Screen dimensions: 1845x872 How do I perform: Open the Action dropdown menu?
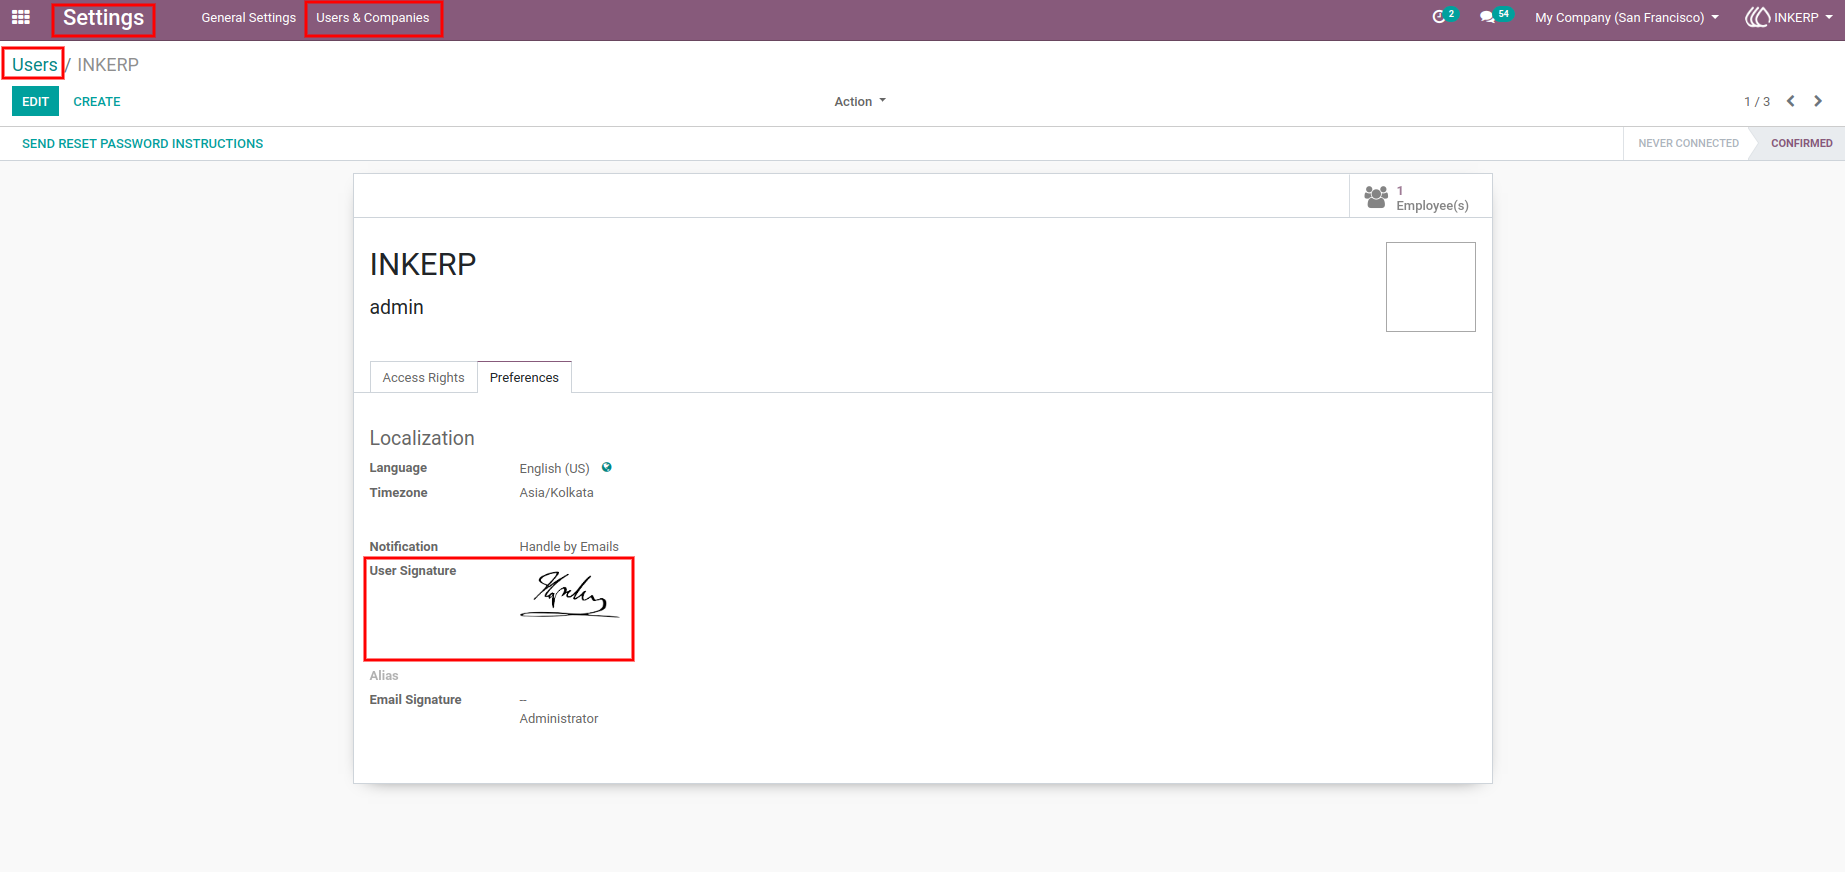(860, 101)
